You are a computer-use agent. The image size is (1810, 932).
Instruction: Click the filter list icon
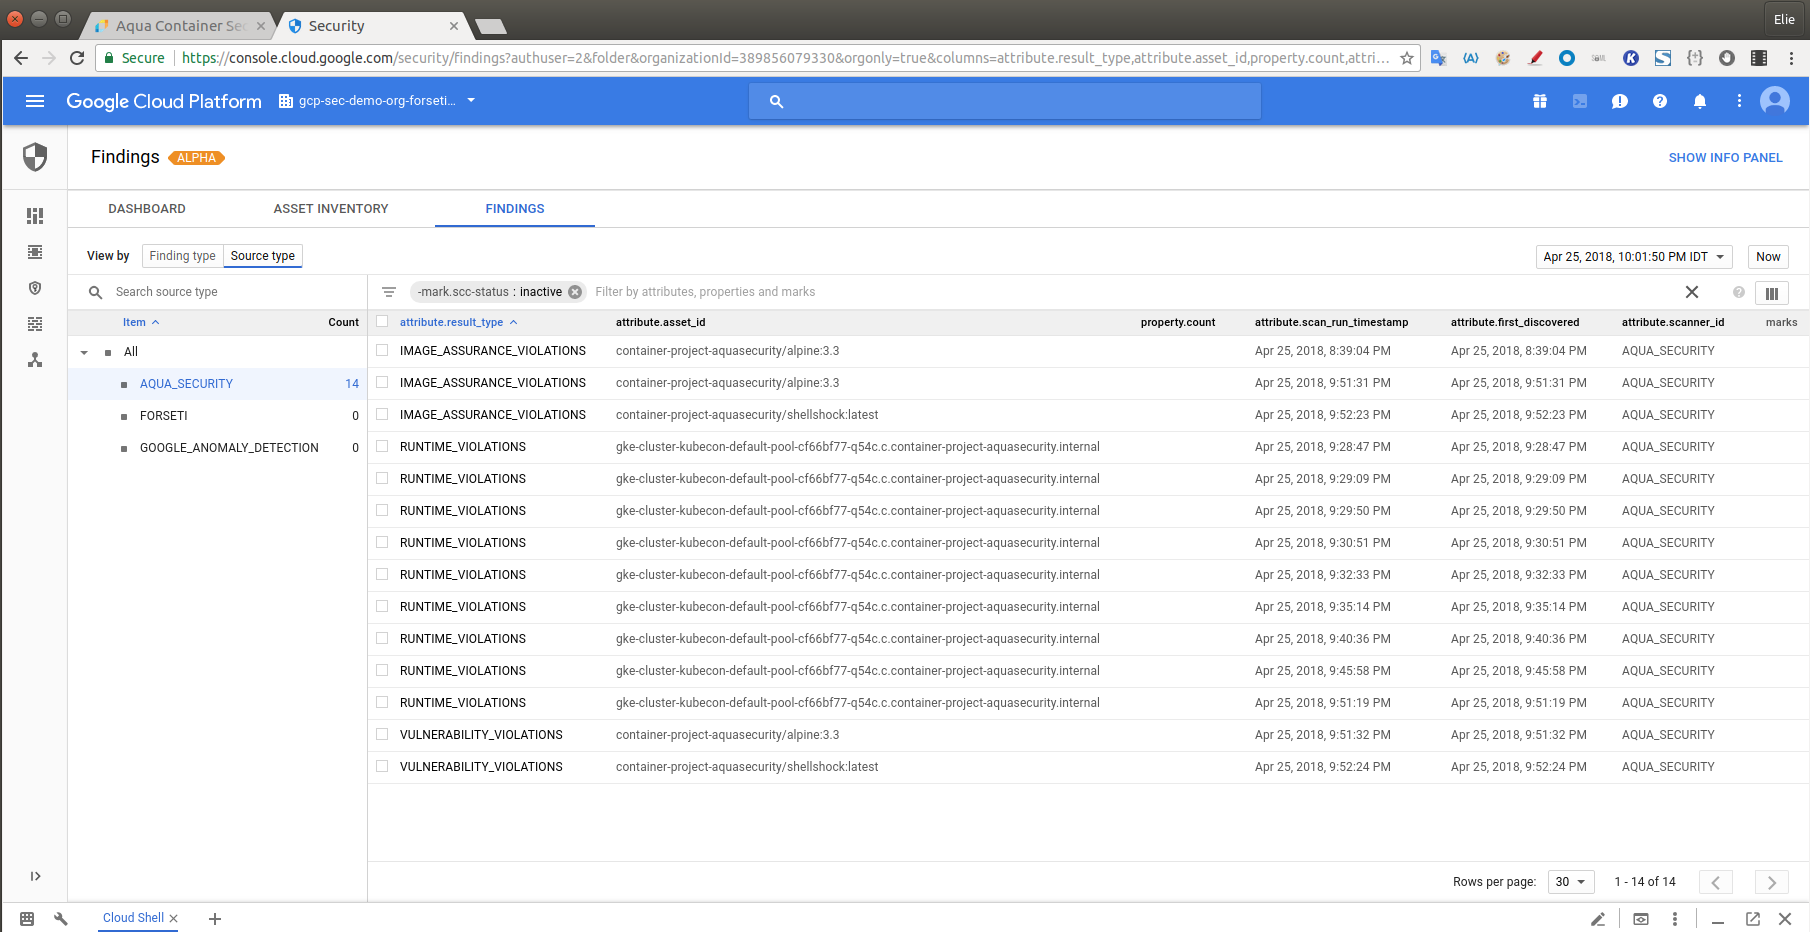(389, 292)
